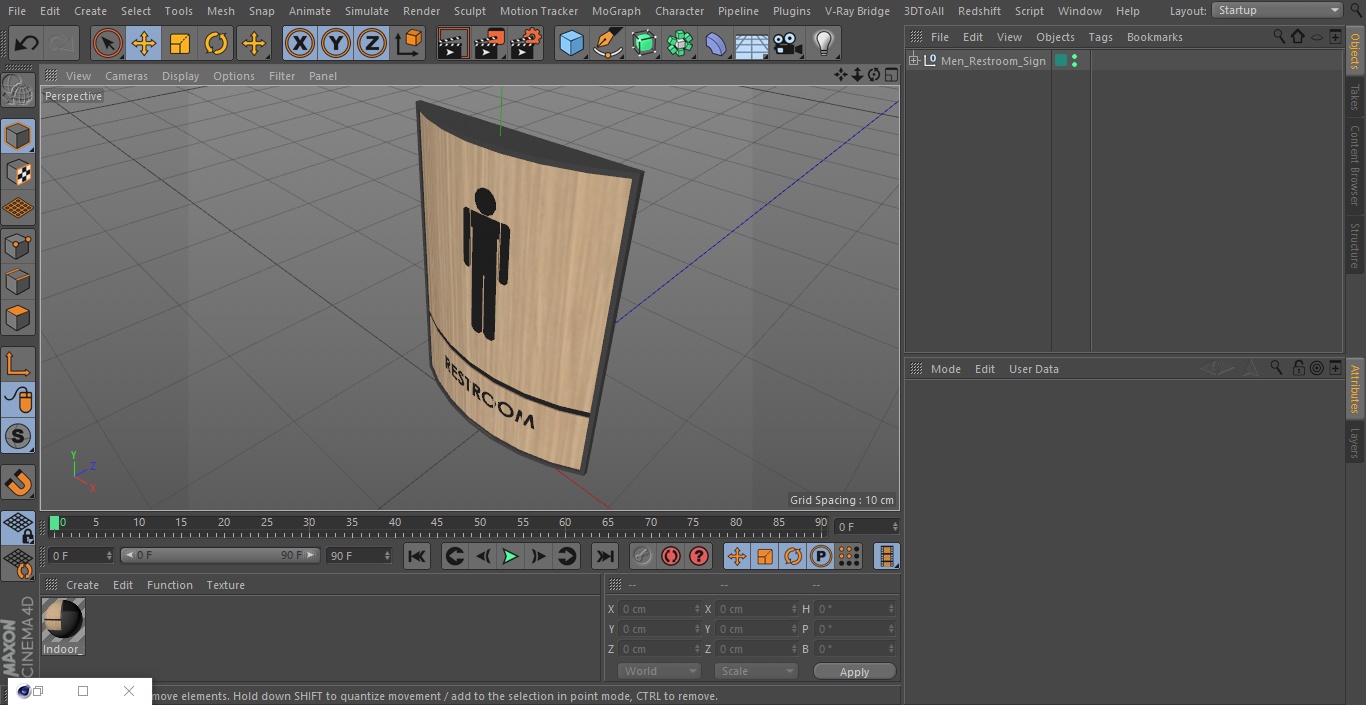Toggle viewport maximize icon
The image size is (1366, 705).
point(890,75)
